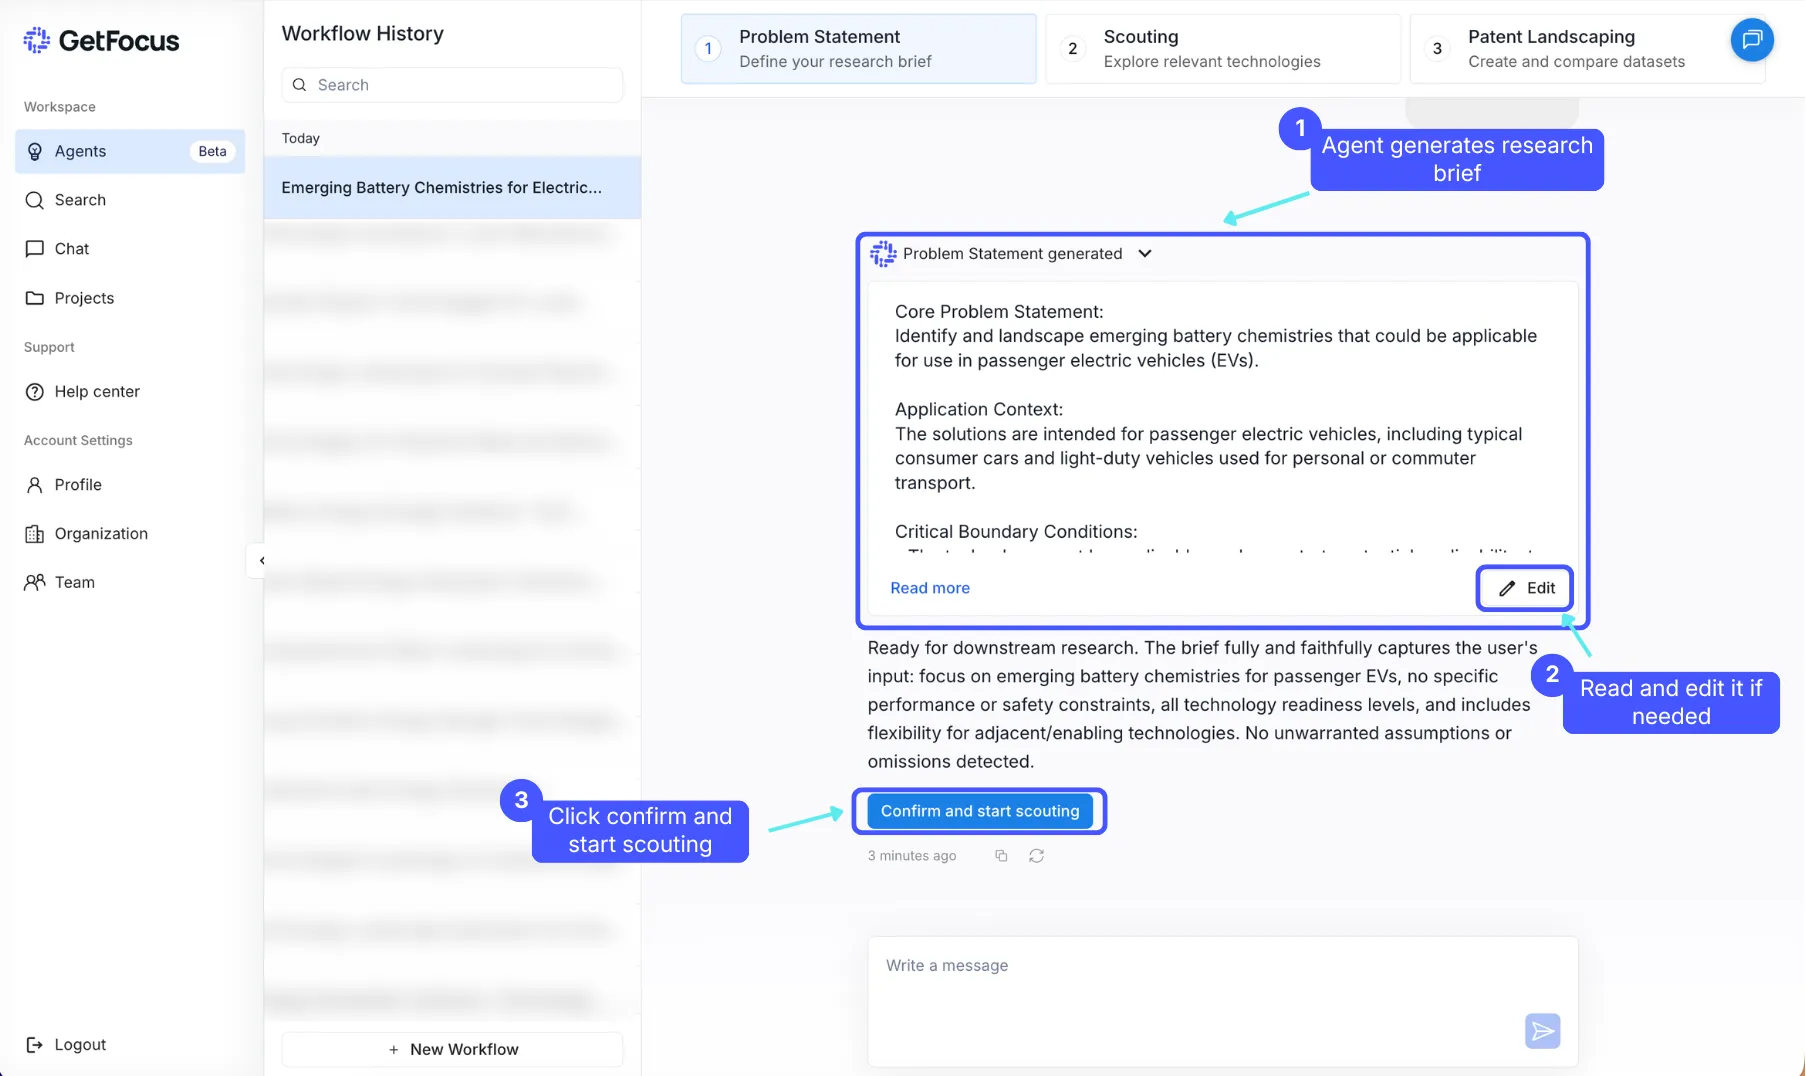Click the magnifier in workflow search box

point(299,85)
